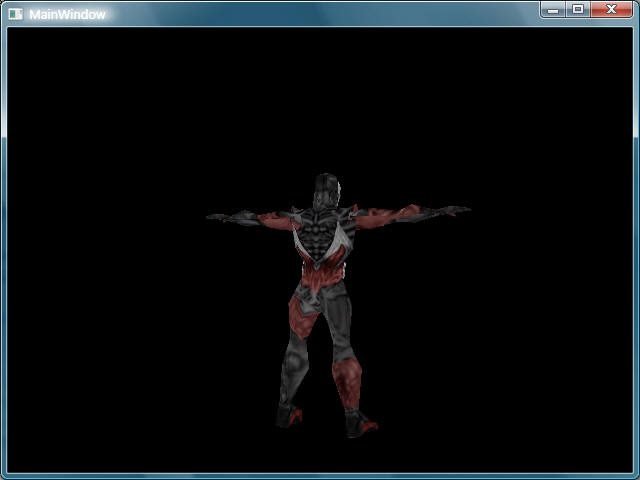The width and height of the screenshot is (640, 480).
Task: Minimize the MainWindow window
Action: (x=553, y=9)
